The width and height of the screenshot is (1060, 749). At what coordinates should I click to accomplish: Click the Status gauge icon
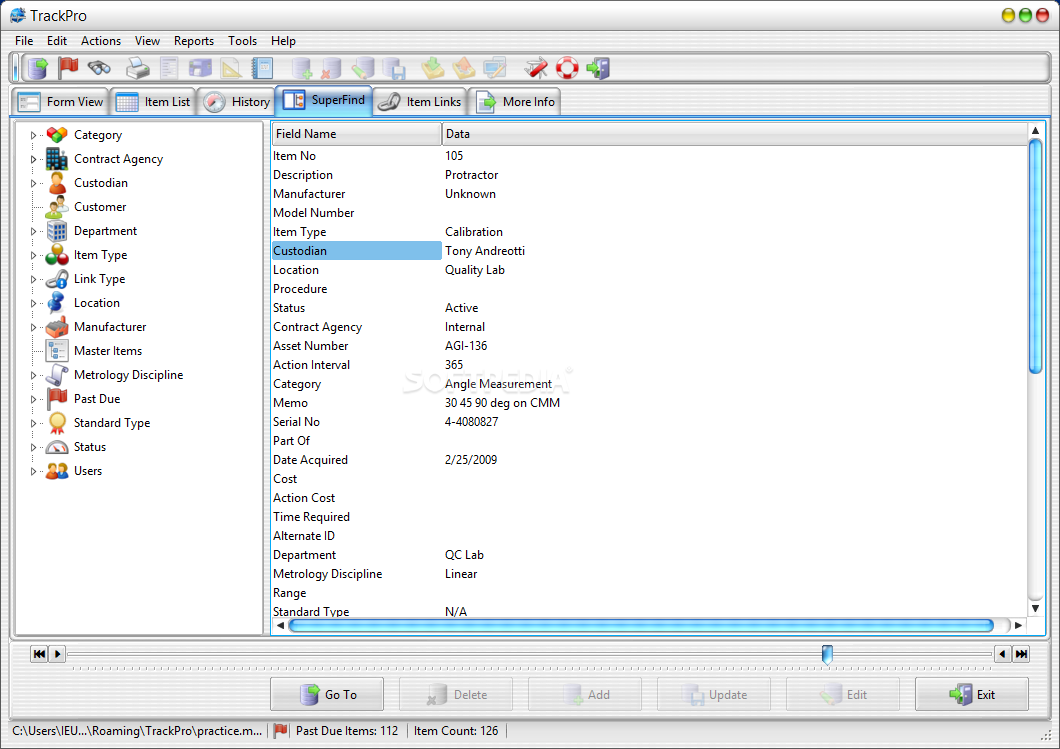tap(57, 447)
